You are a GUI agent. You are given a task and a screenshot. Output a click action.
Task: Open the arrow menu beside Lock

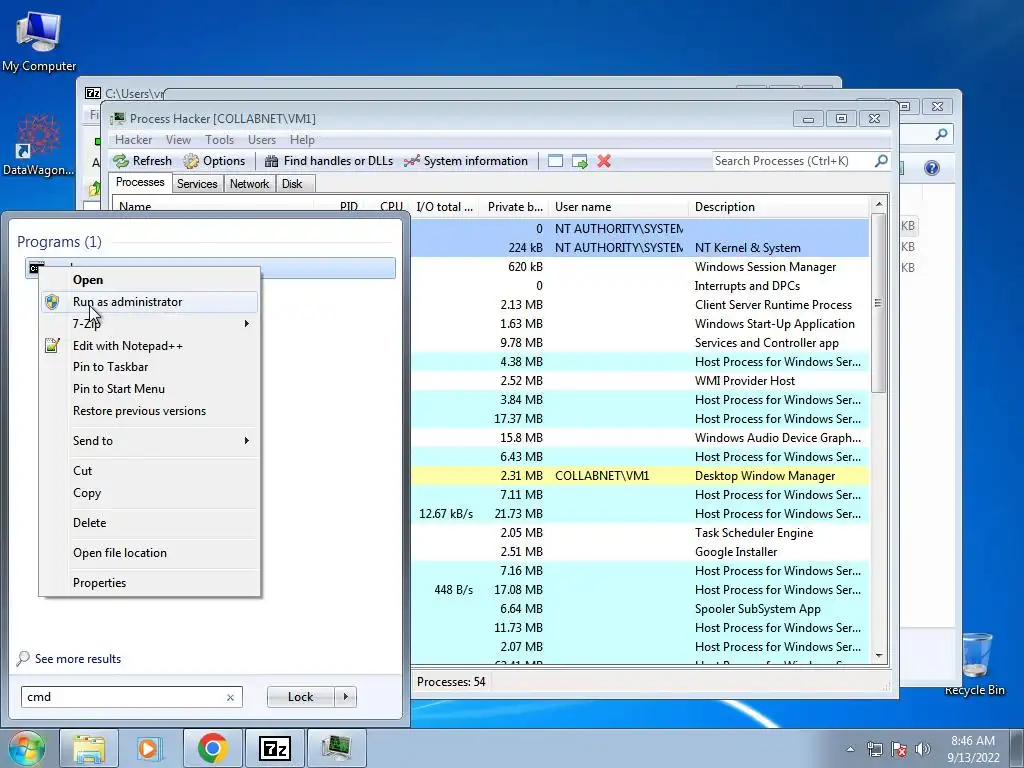[345, 697]
